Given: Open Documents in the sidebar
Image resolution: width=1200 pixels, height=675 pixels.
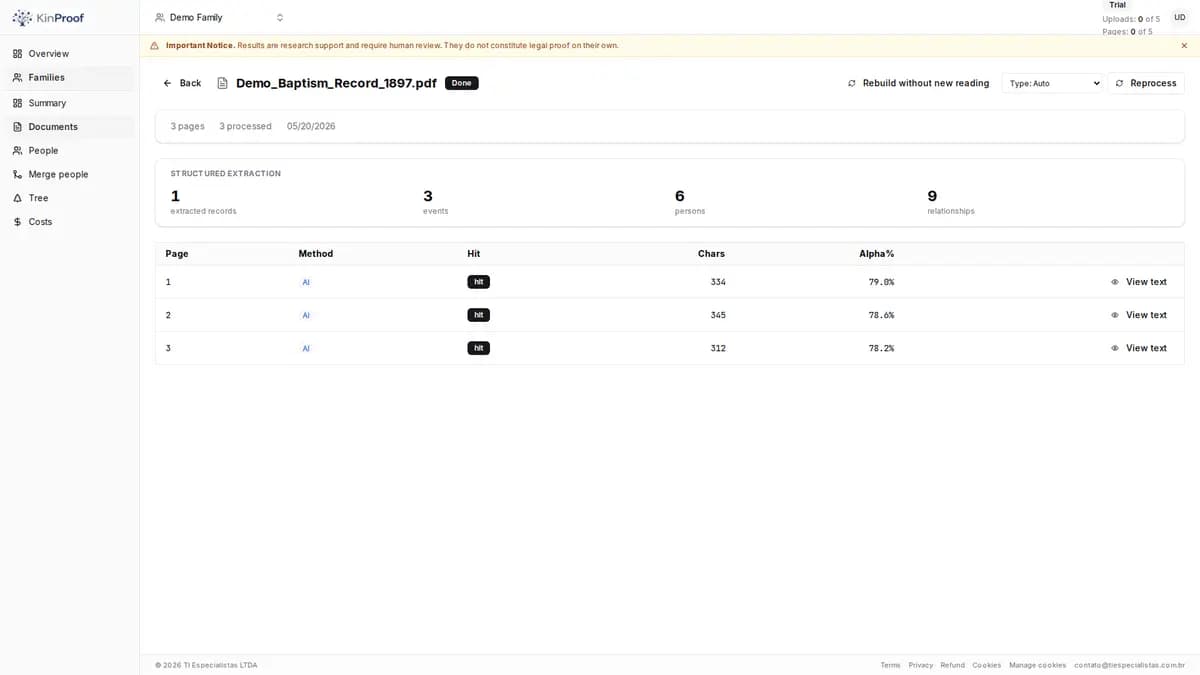Looking at the screenshot, I should pos(68,127).
